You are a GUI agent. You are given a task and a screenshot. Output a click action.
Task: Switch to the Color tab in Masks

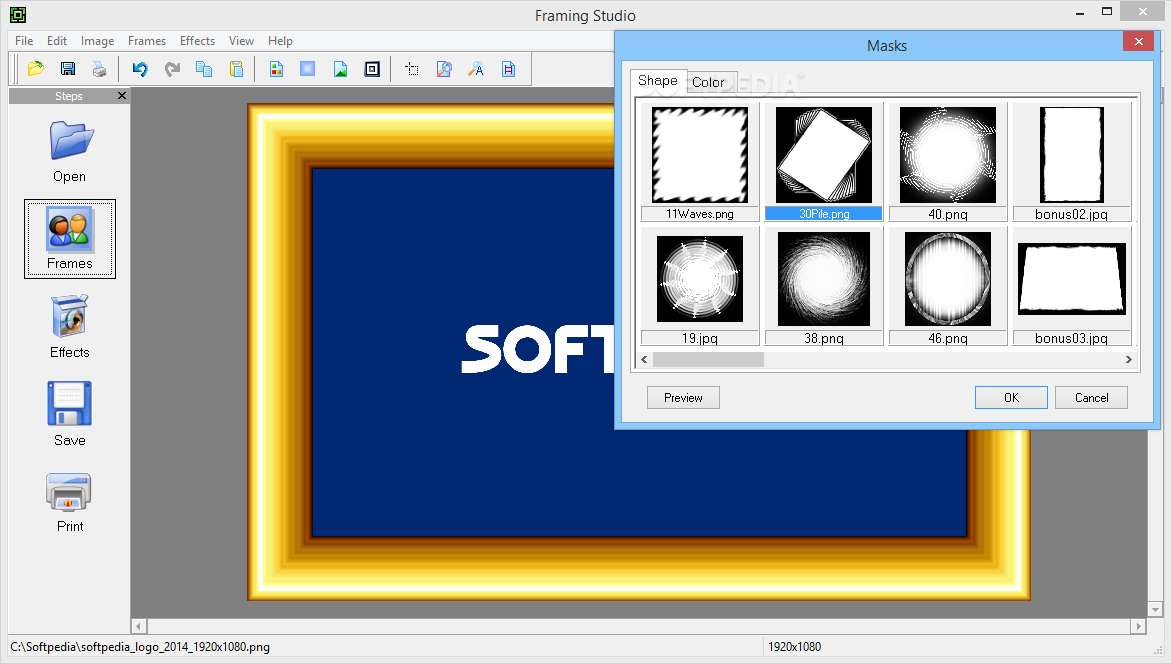[709, 82]
